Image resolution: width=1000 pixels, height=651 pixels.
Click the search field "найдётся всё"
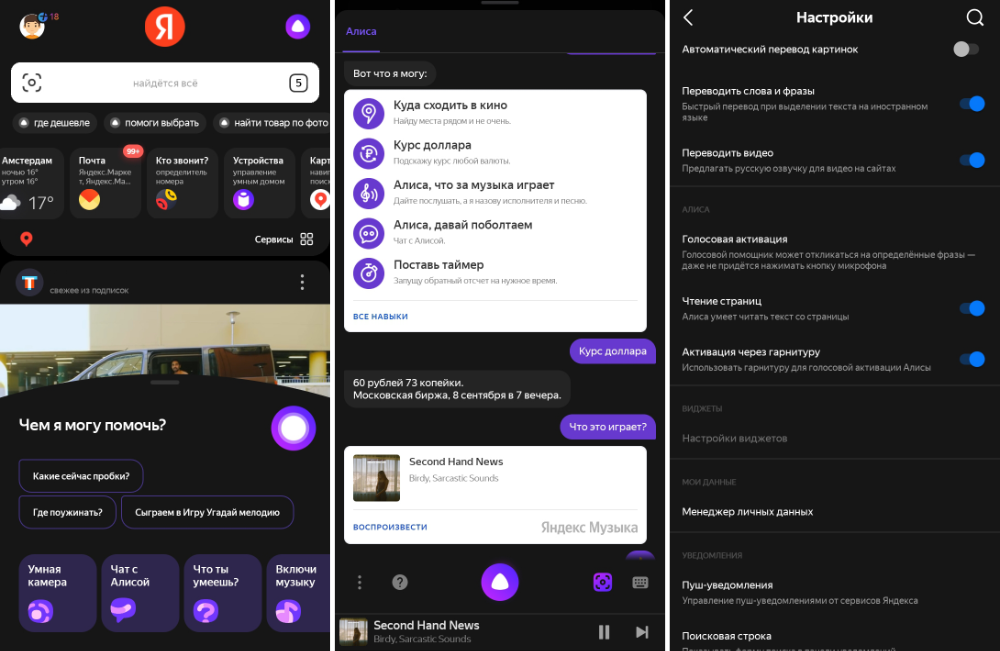tap(165, 83)
